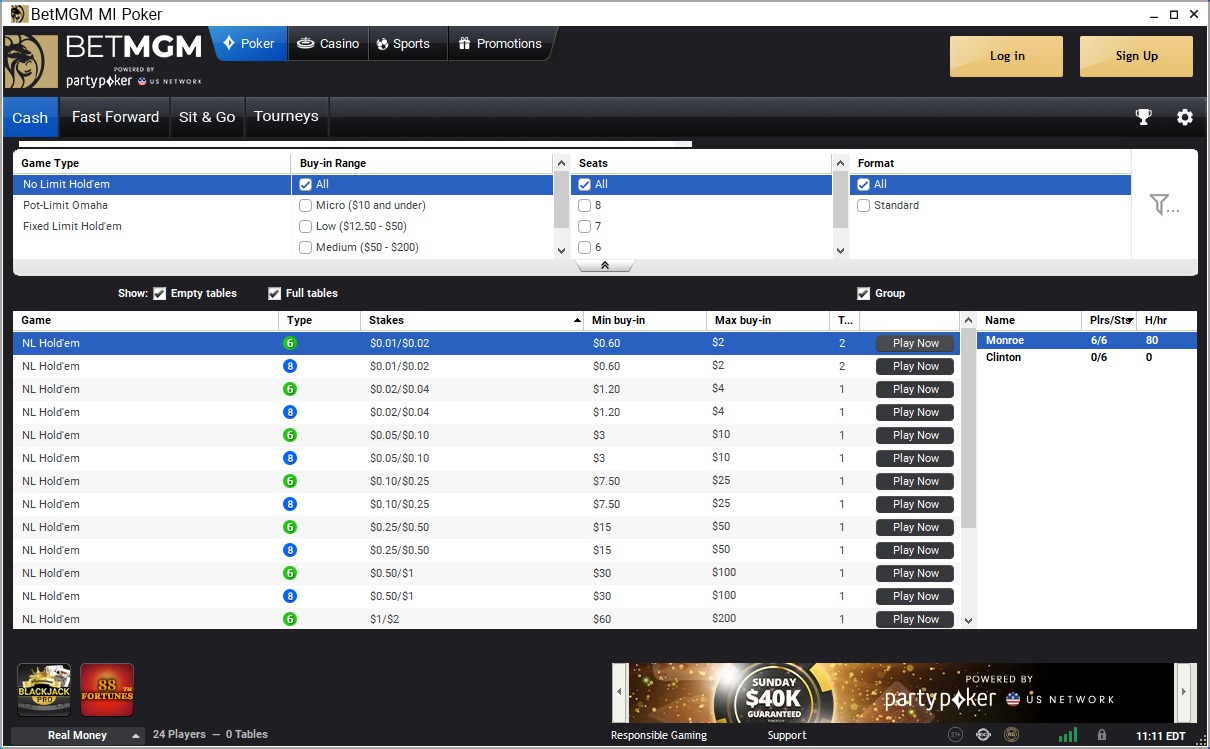Check the Micro ($10 and under) filter

pos(306,205)
